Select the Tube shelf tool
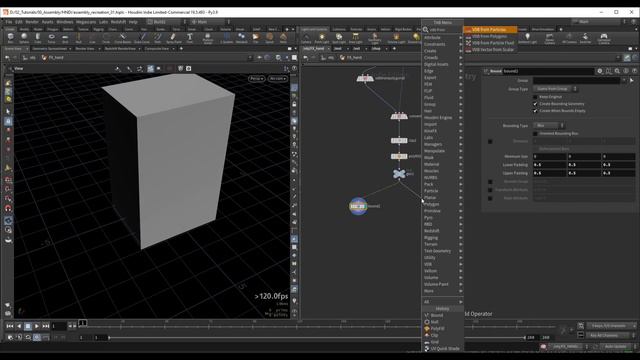Viewport: 640px width, 360px height. pyautogui.click(x=38, y=38)
